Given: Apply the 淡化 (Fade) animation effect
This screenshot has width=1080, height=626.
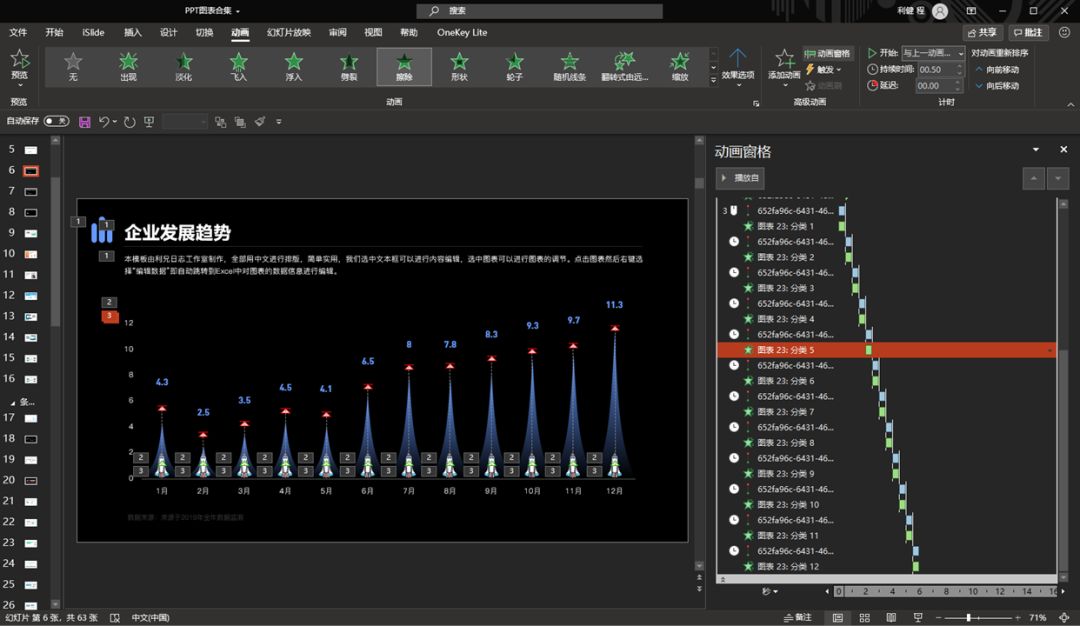Looking at the screenshot, I should [183, 66].
